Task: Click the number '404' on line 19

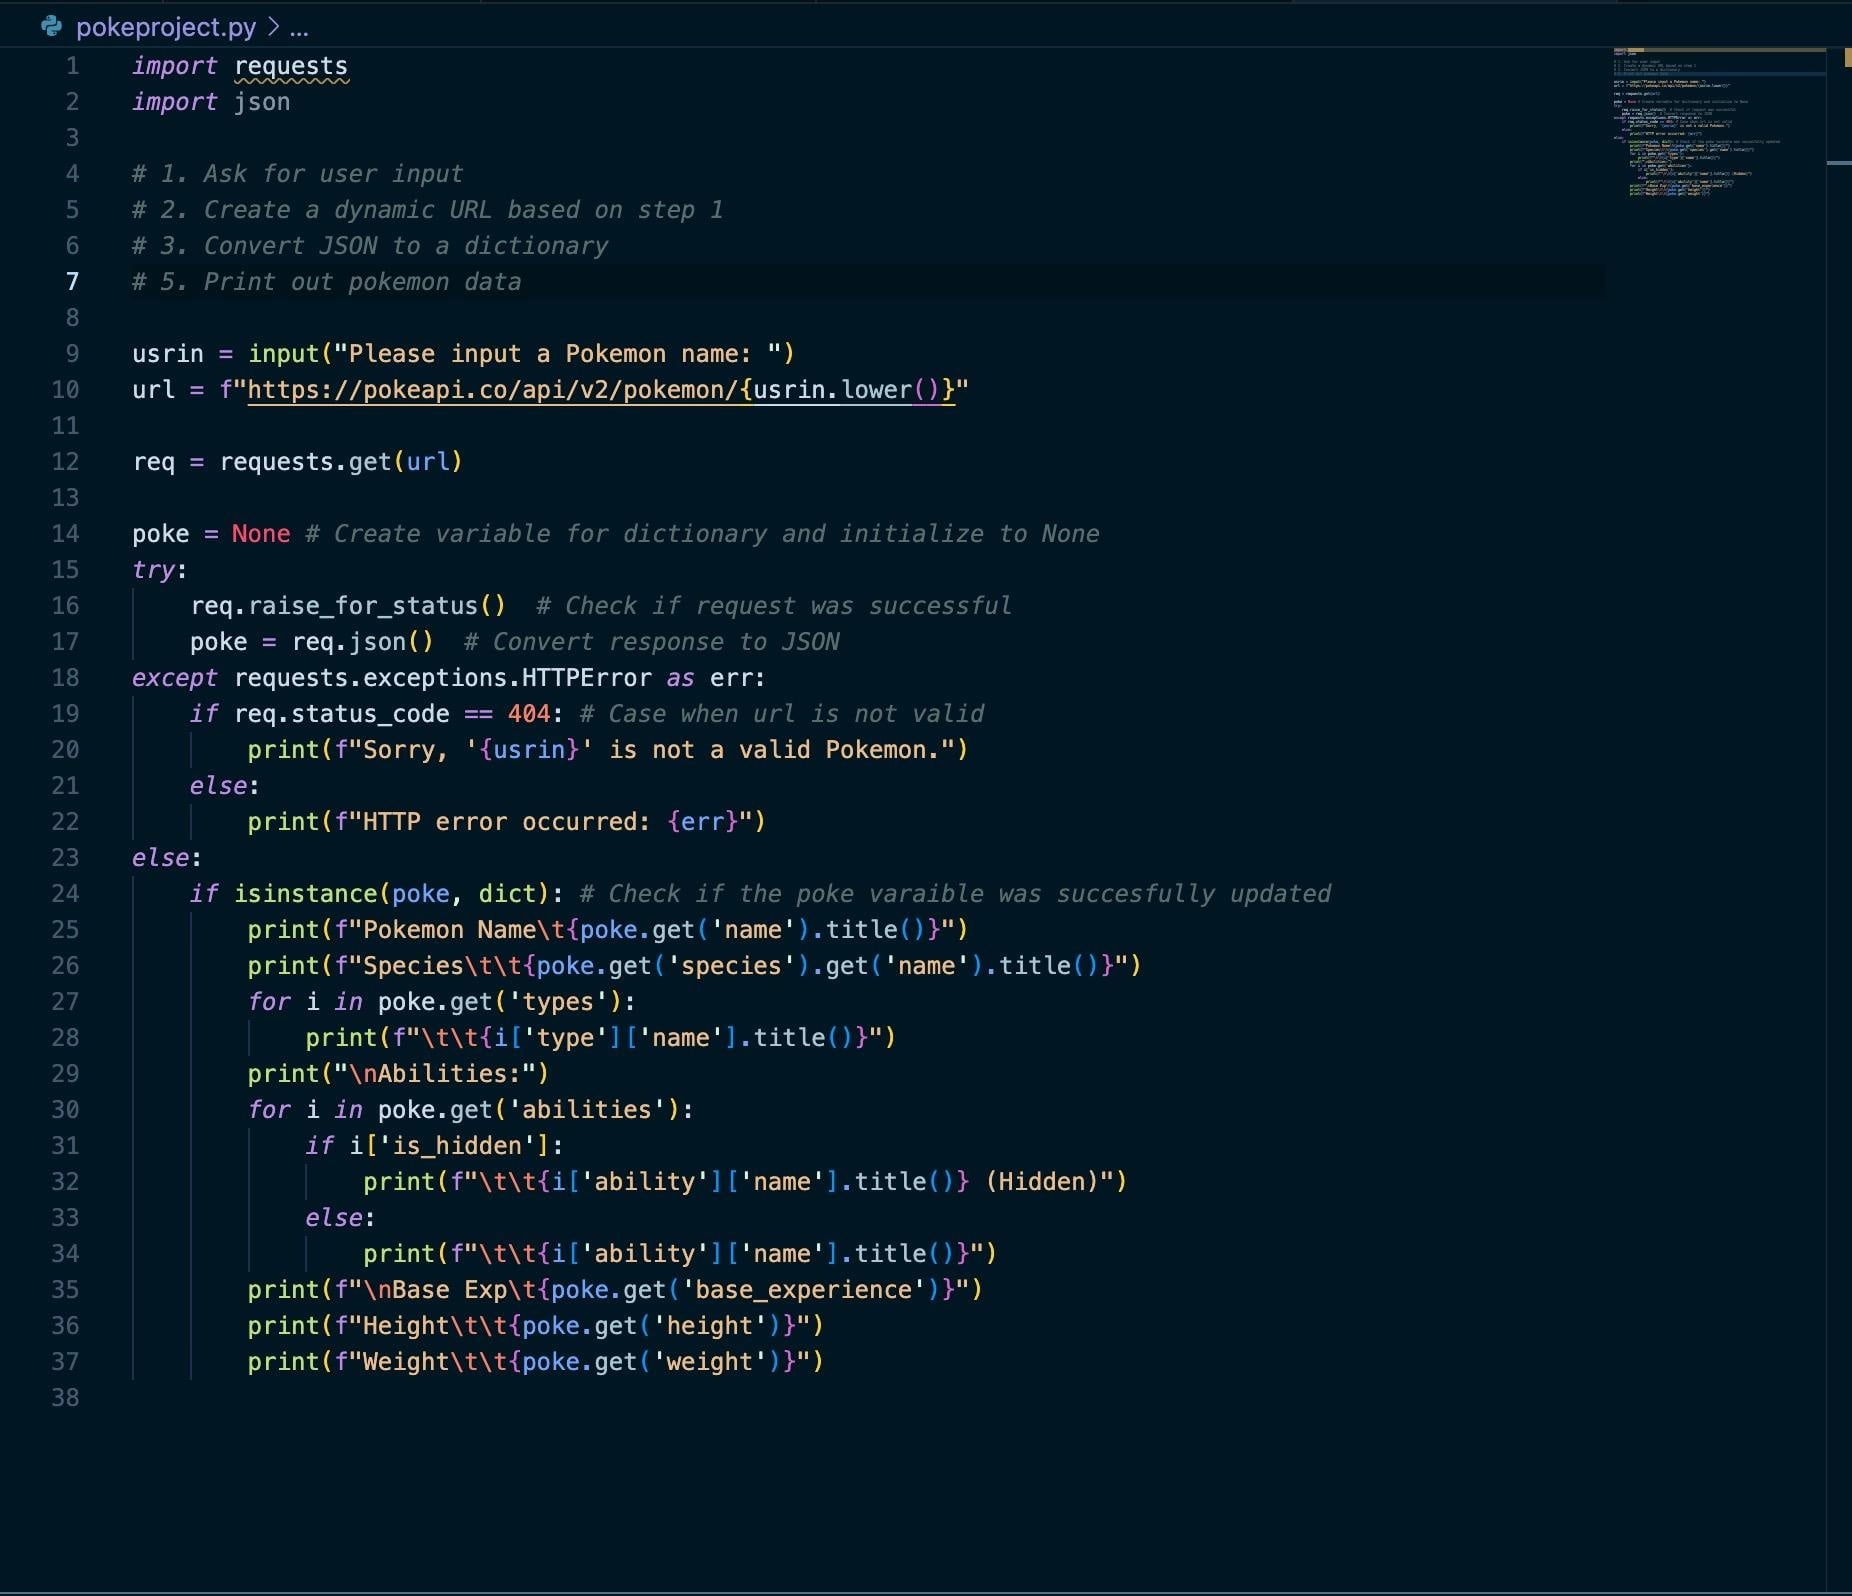Action: coord(529,714)
